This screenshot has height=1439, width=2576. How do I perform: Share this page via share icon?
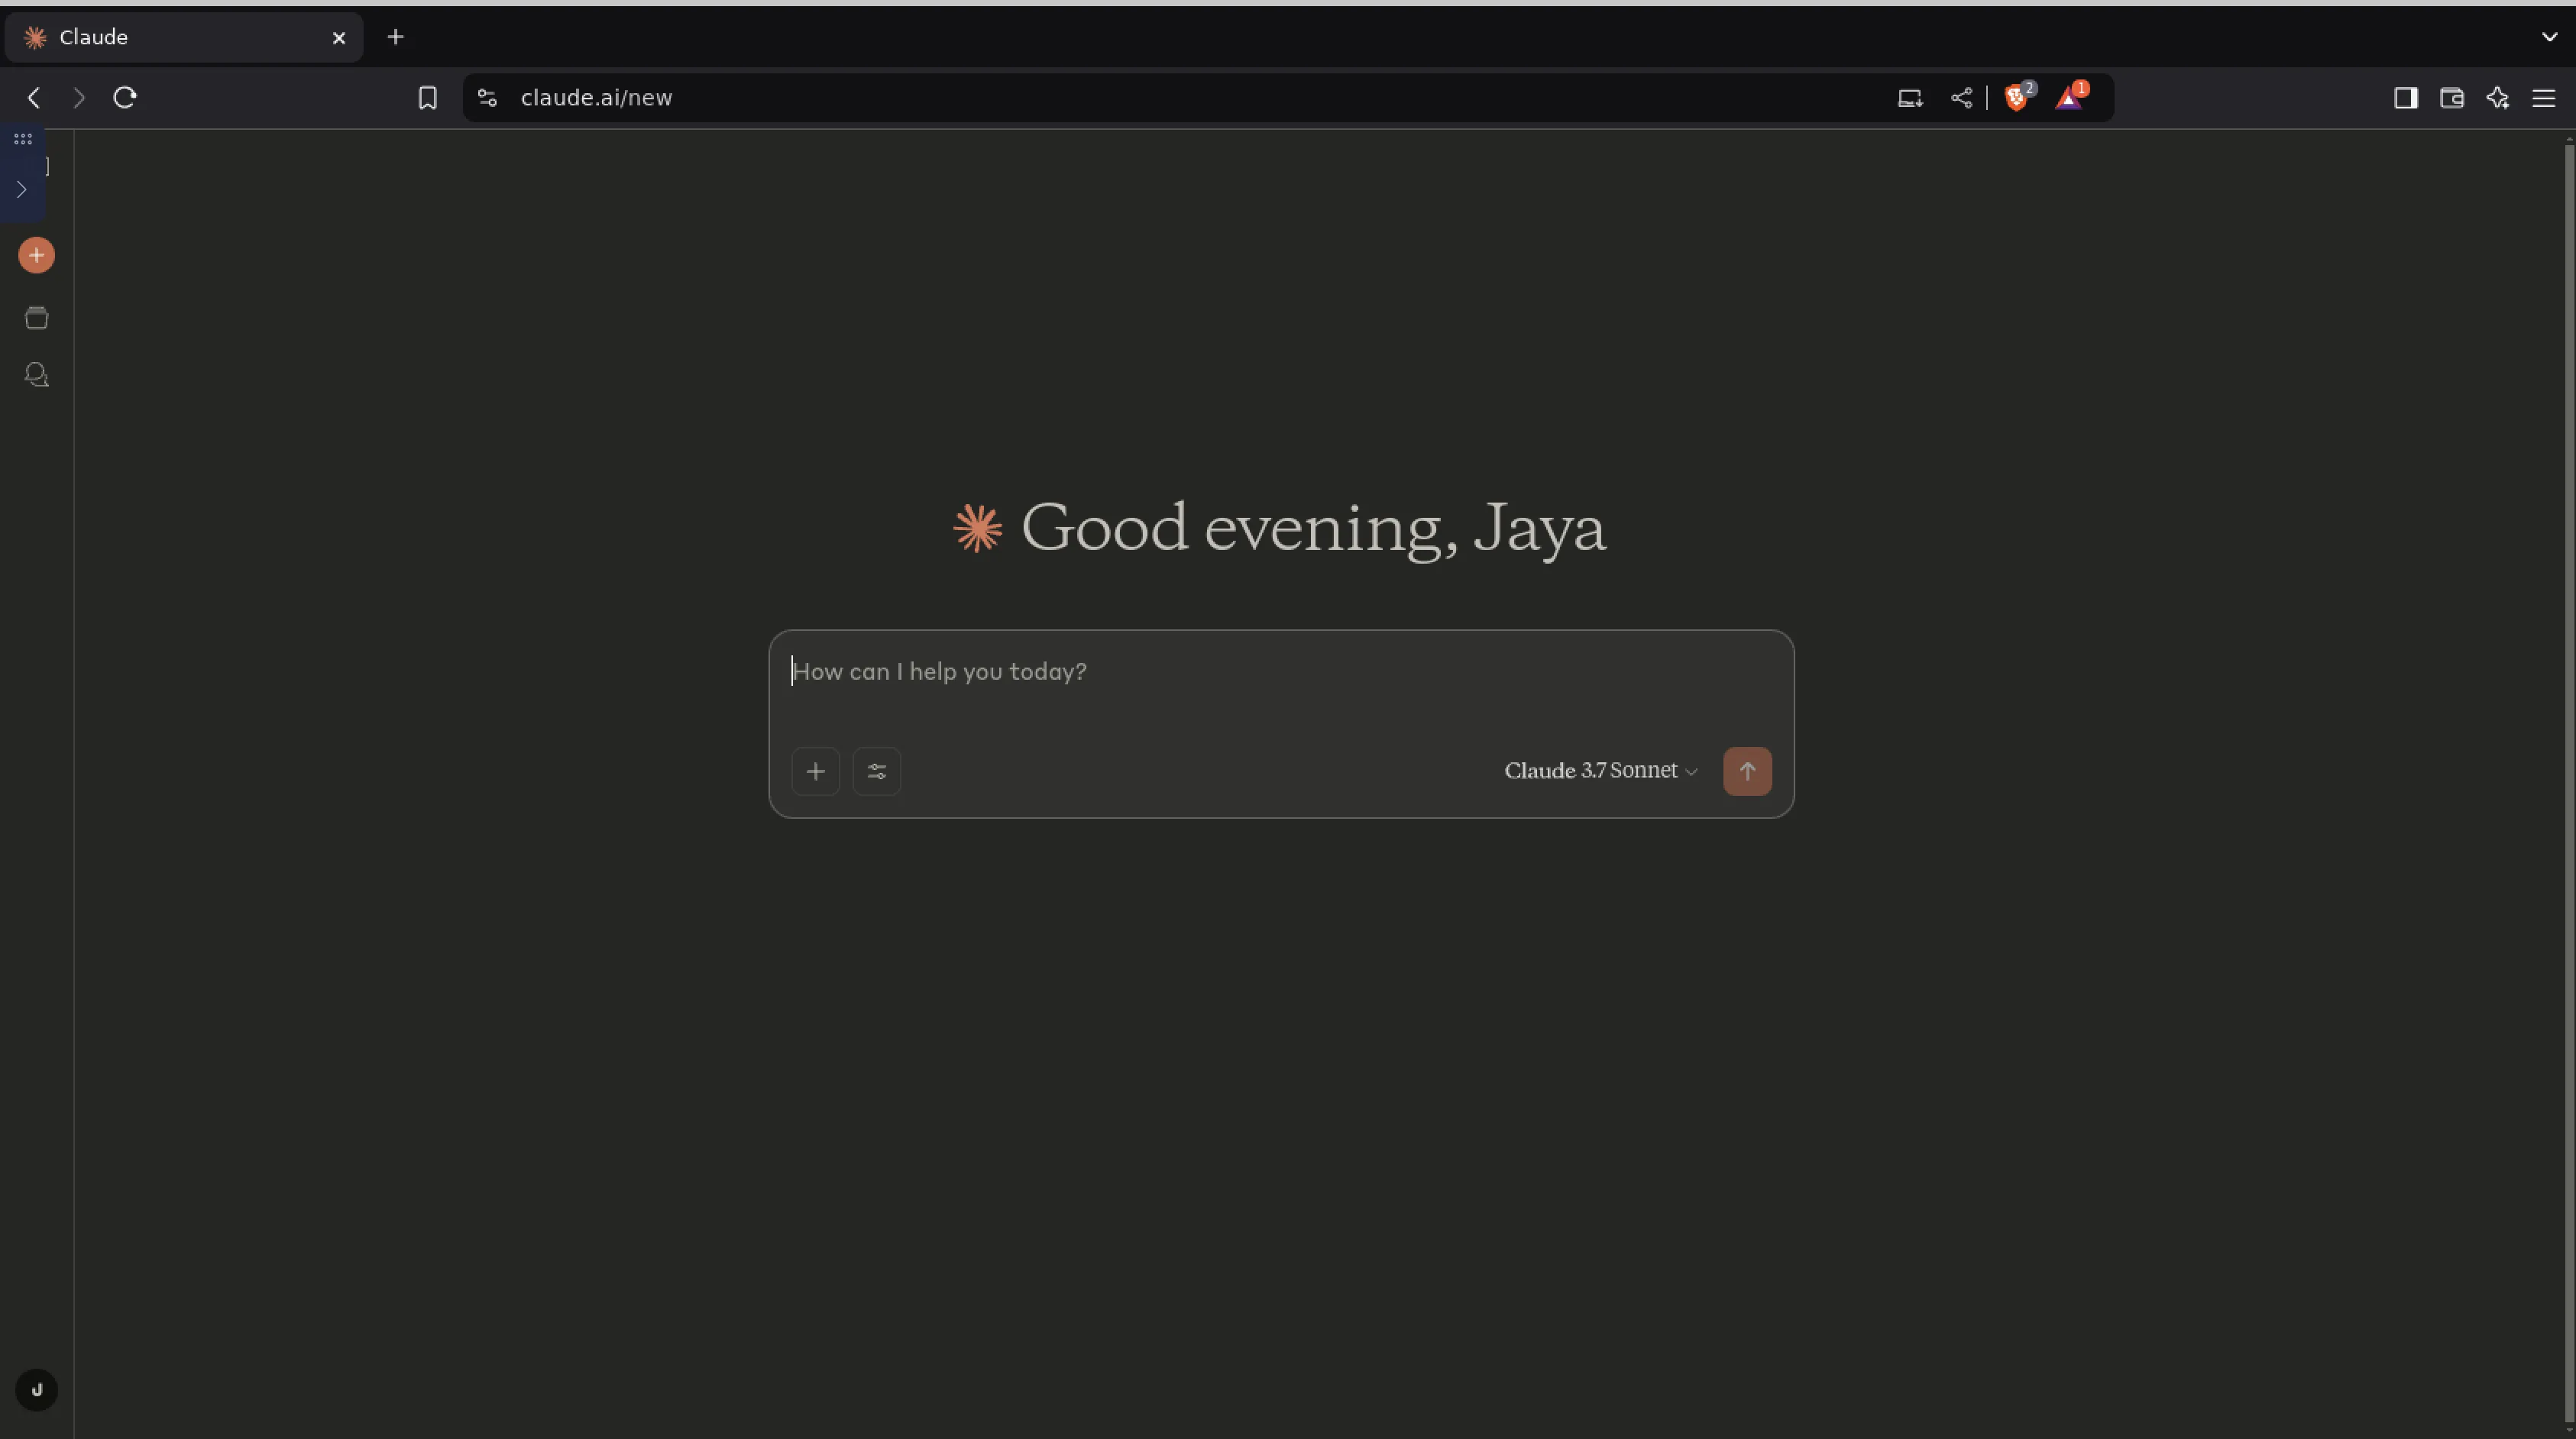point(1961,98)
